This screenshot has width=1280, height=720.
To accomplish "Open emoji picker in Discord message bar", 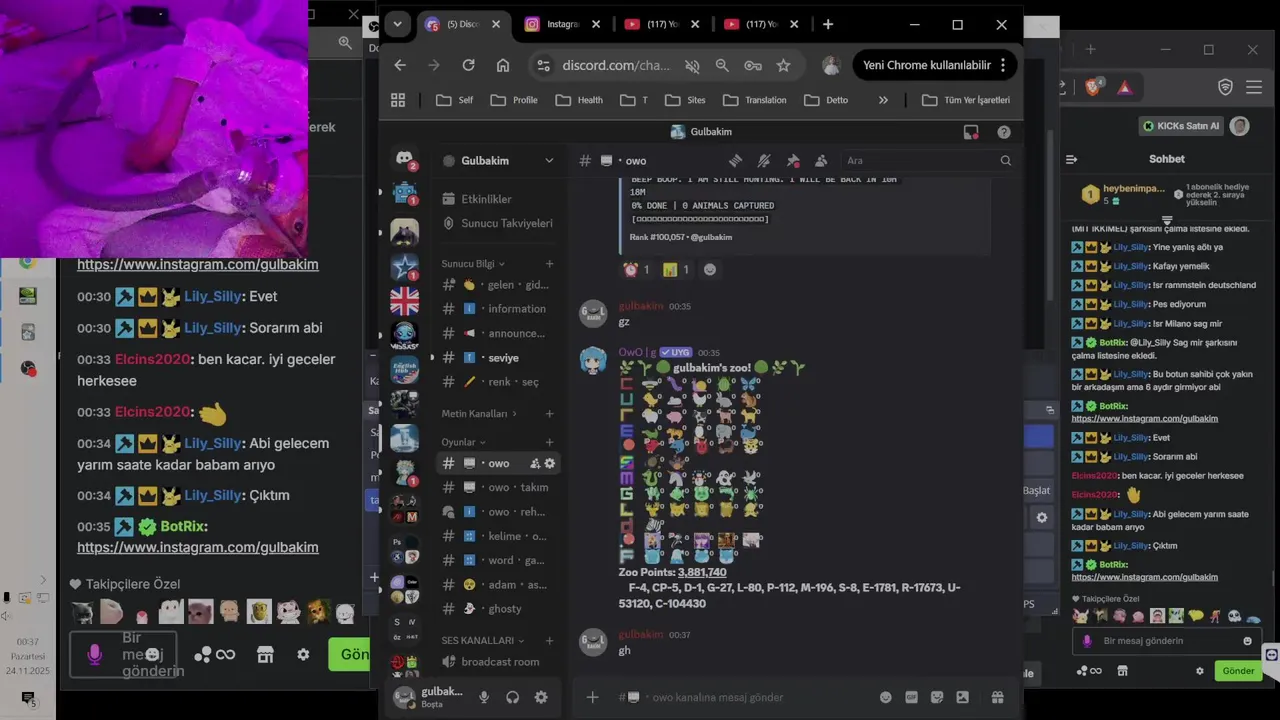I will pos(885,697).
